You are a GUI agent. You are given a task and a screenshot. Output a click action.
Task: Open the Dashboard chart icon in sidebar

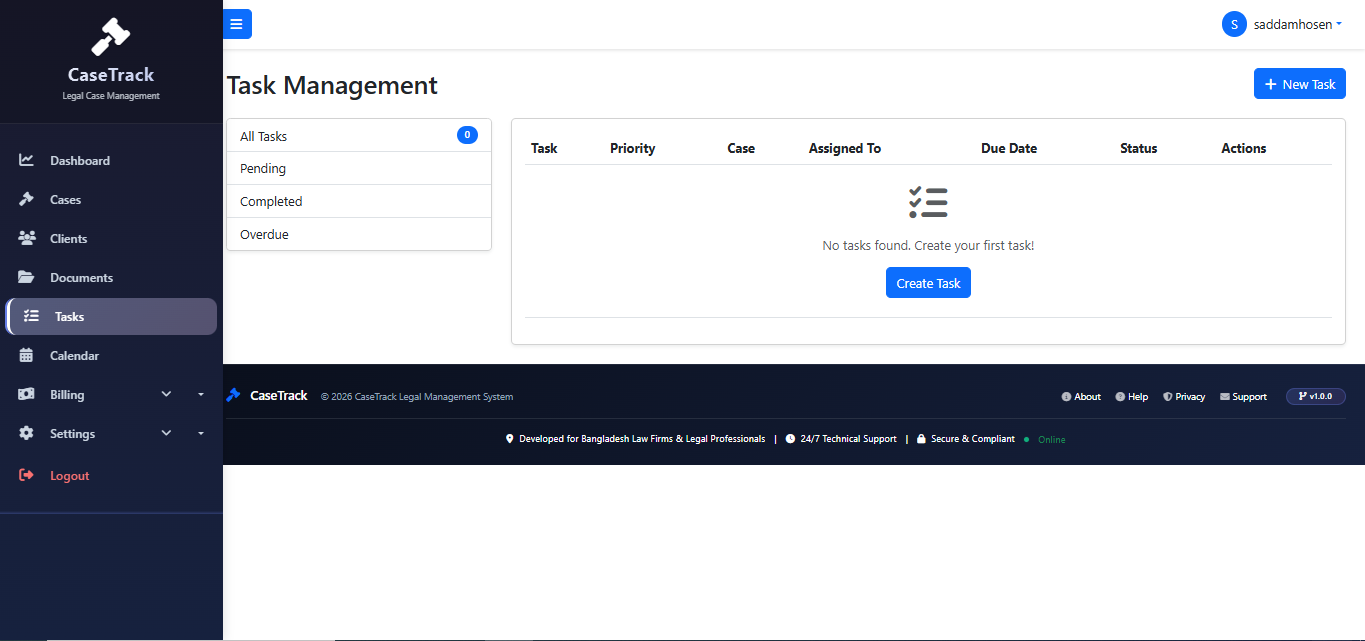(27, 160)
